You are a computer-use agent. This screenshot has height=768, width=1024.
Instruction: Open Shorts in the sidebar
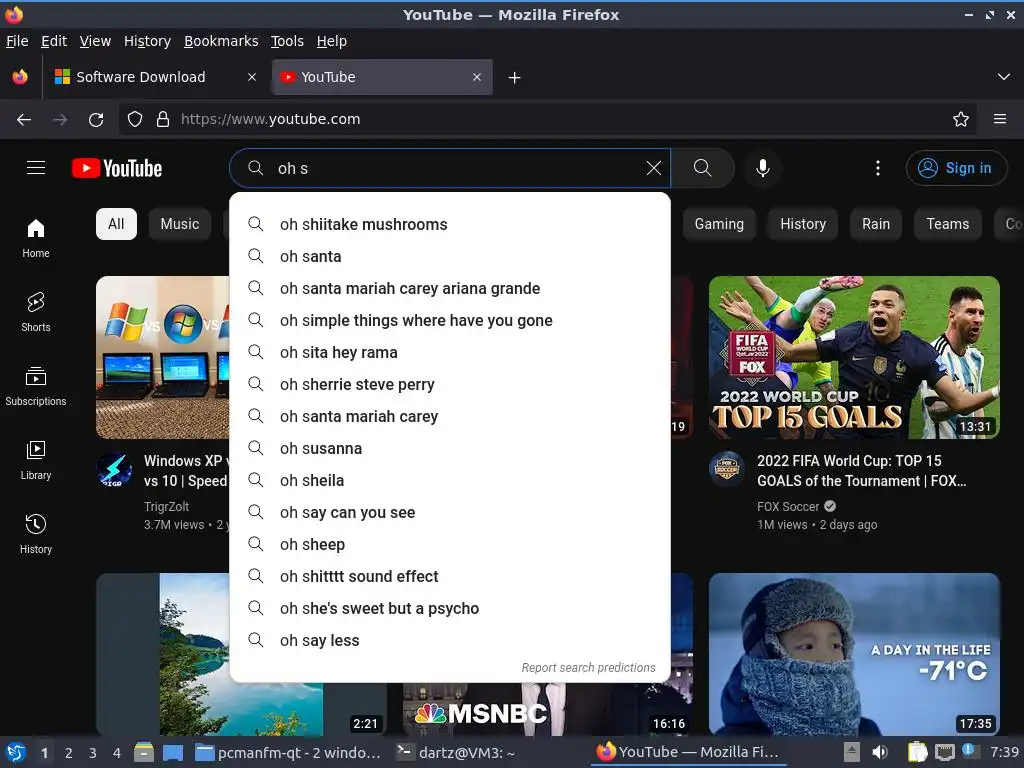point(36,312)
